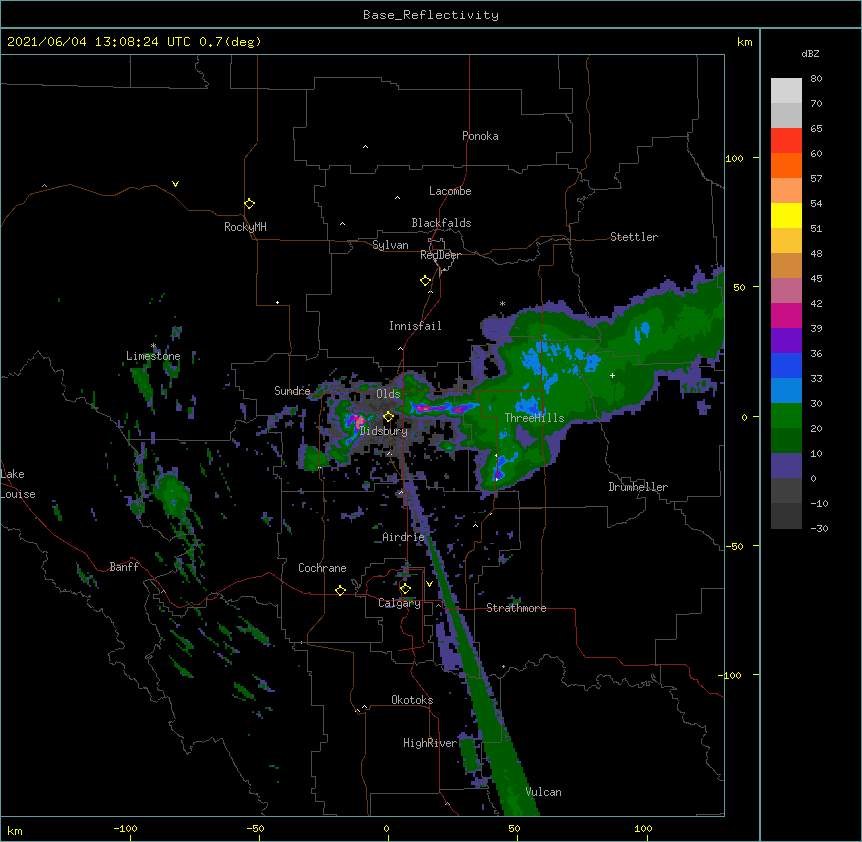Click the HighRiver label

tap(430, 743)
